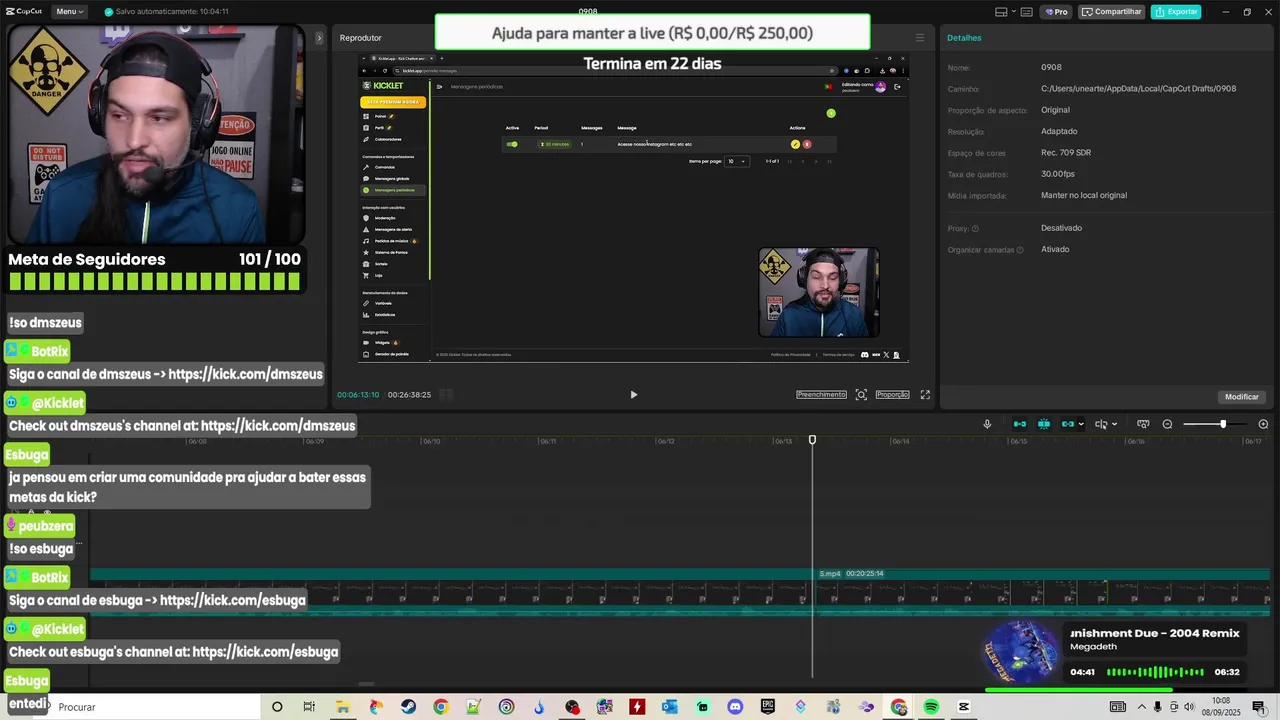Open keyboard shortcuts icon

point(1026,12)
